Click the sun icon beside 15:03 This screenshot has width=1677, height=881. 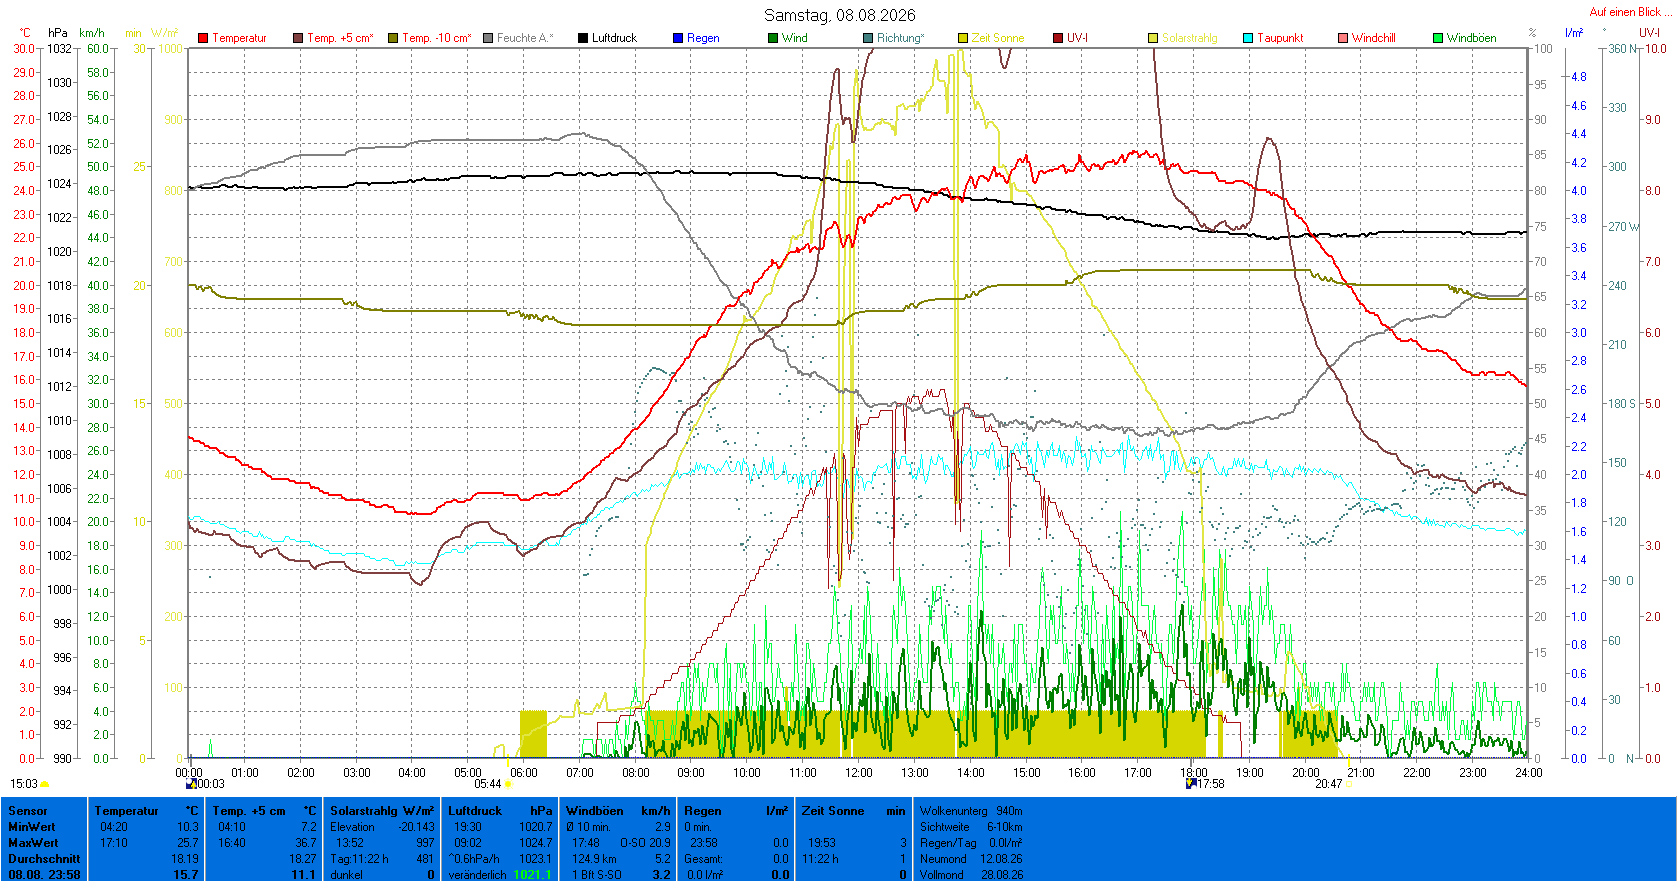click(45, 785)
